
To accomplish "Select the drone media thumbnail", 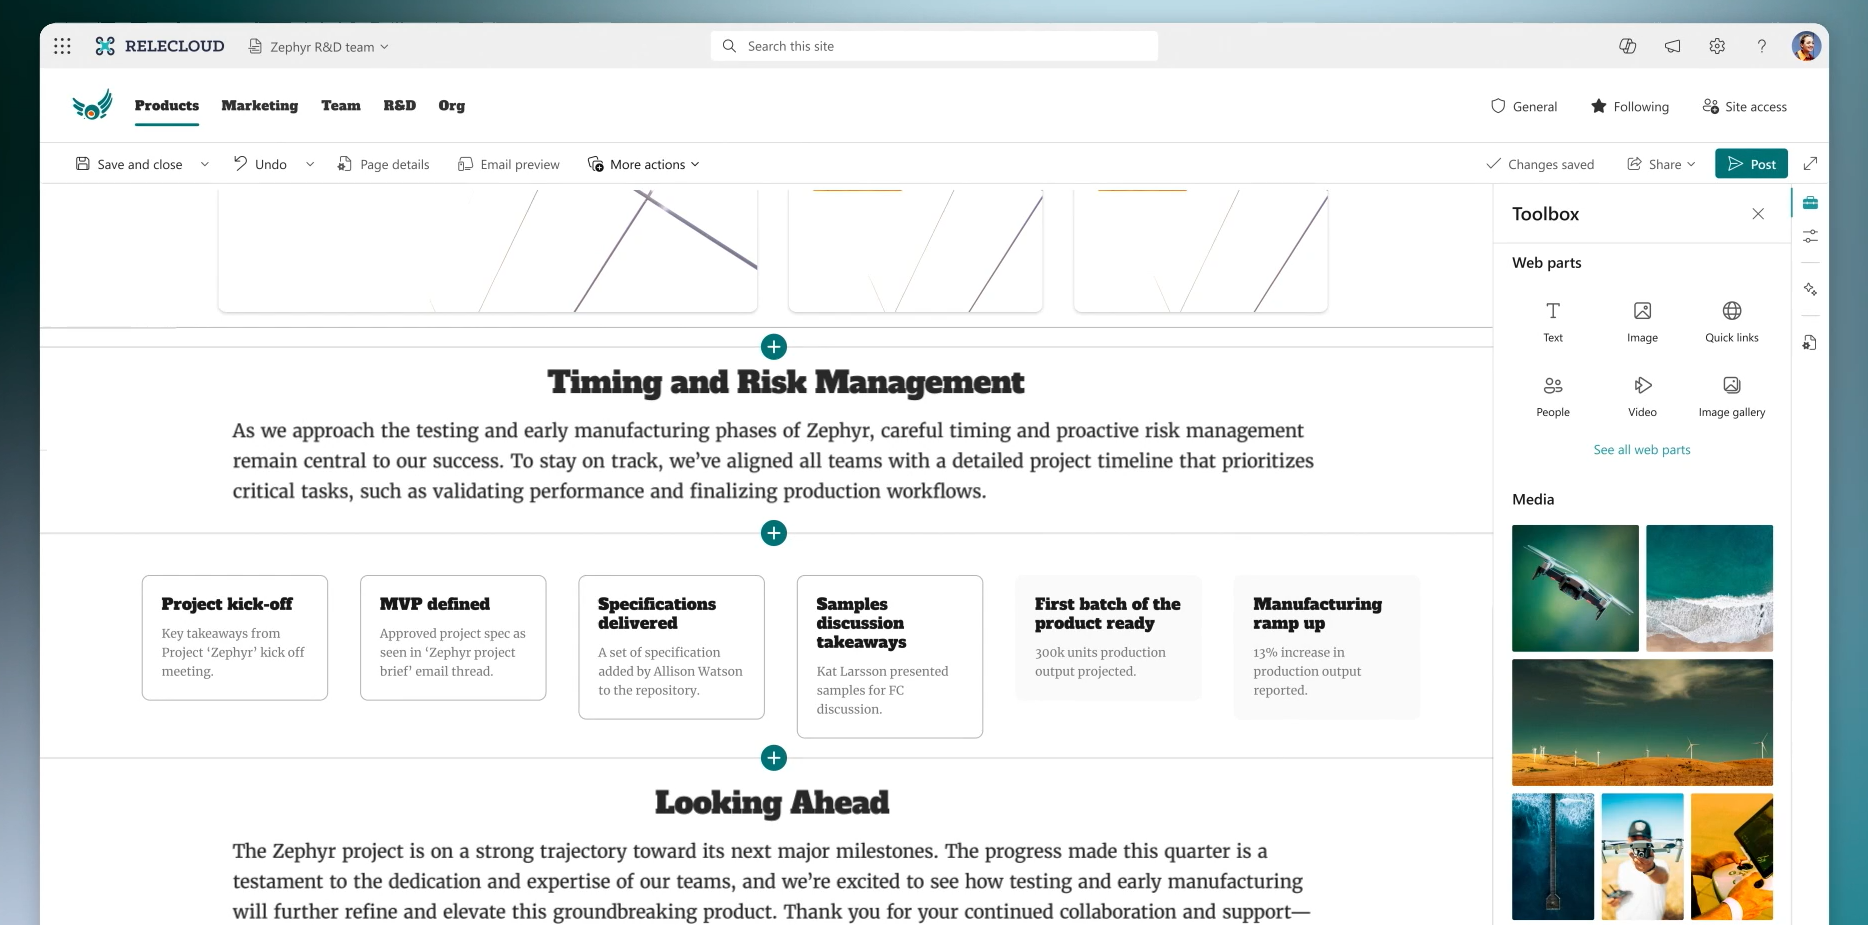I will coord(1575,588).
